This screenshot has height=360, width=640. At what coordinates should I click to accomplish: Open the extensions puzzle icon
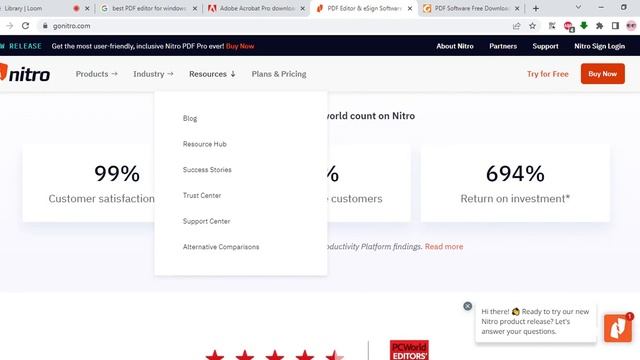point(599,26)
